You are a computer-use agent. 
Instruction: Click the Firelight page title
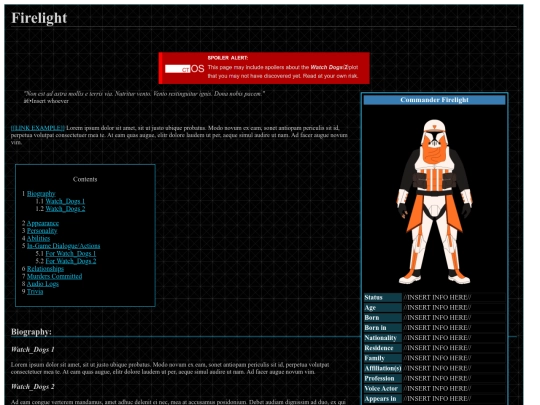click(39, 18)
